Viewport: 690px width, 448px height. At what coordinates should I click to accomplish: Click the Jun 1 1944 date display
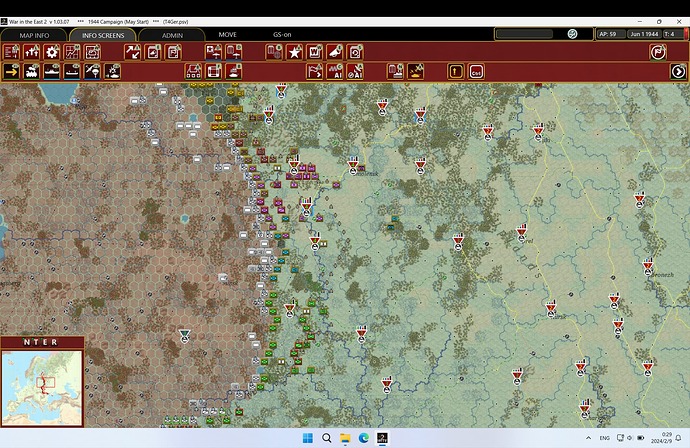point(644,34)
